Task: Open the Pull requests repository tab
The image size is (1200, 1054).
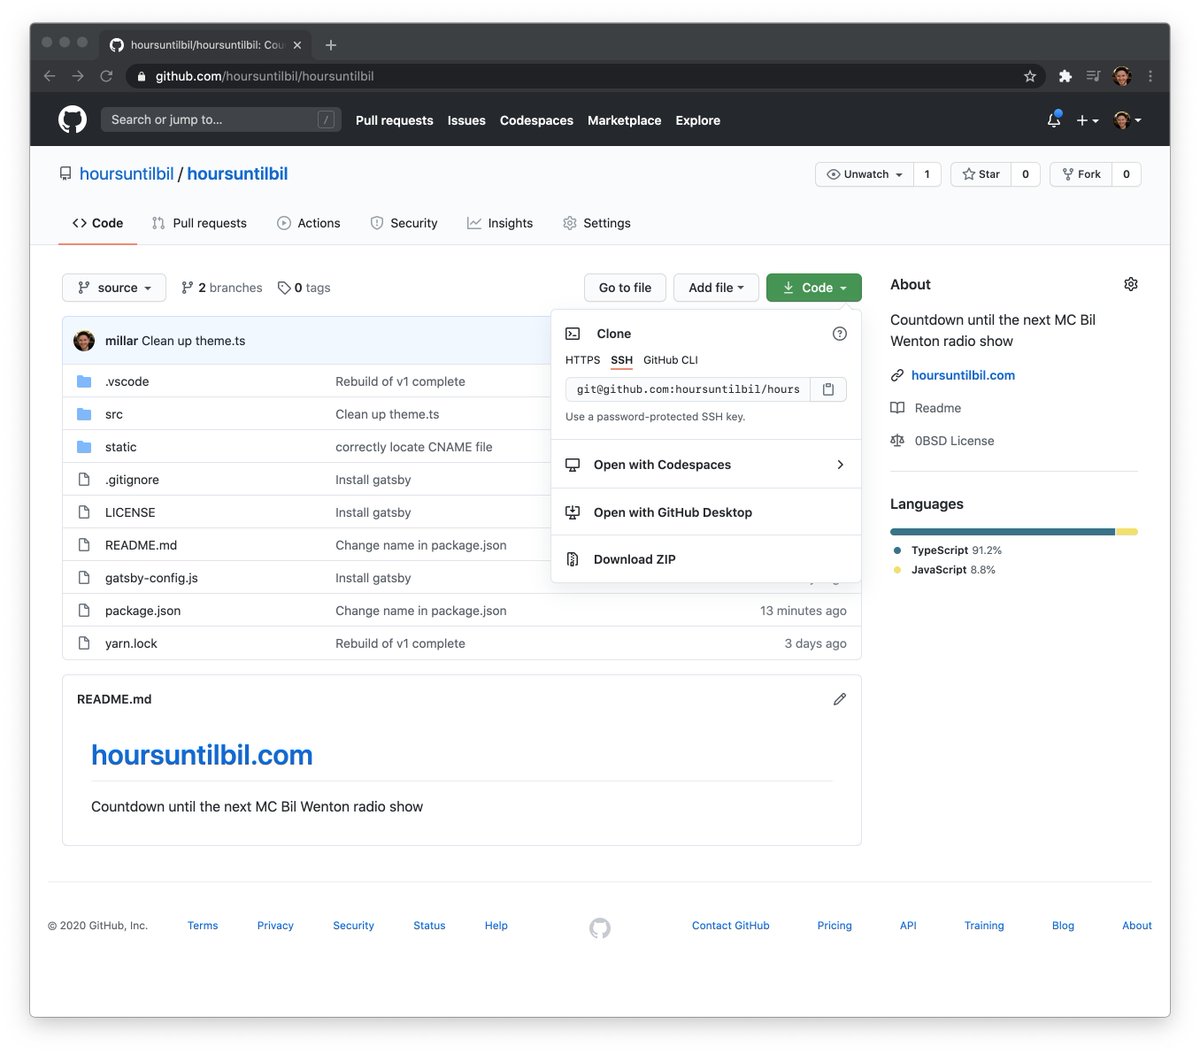Action: tap(199, 223)
